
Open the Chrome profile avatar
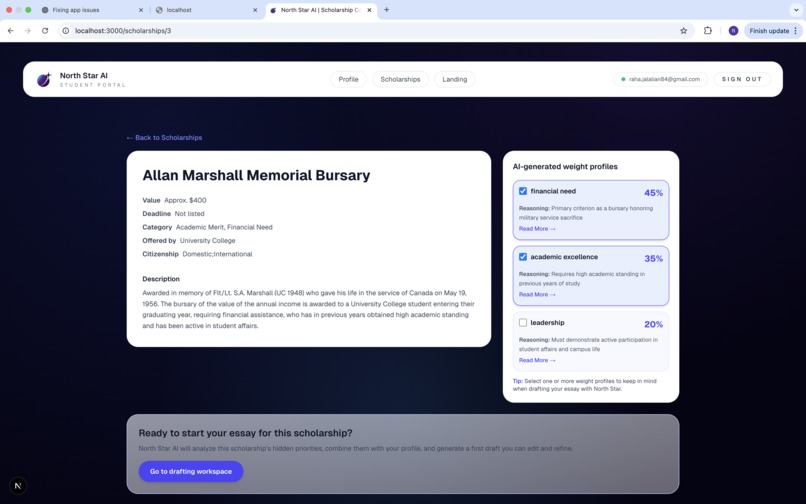click(734, 31)
